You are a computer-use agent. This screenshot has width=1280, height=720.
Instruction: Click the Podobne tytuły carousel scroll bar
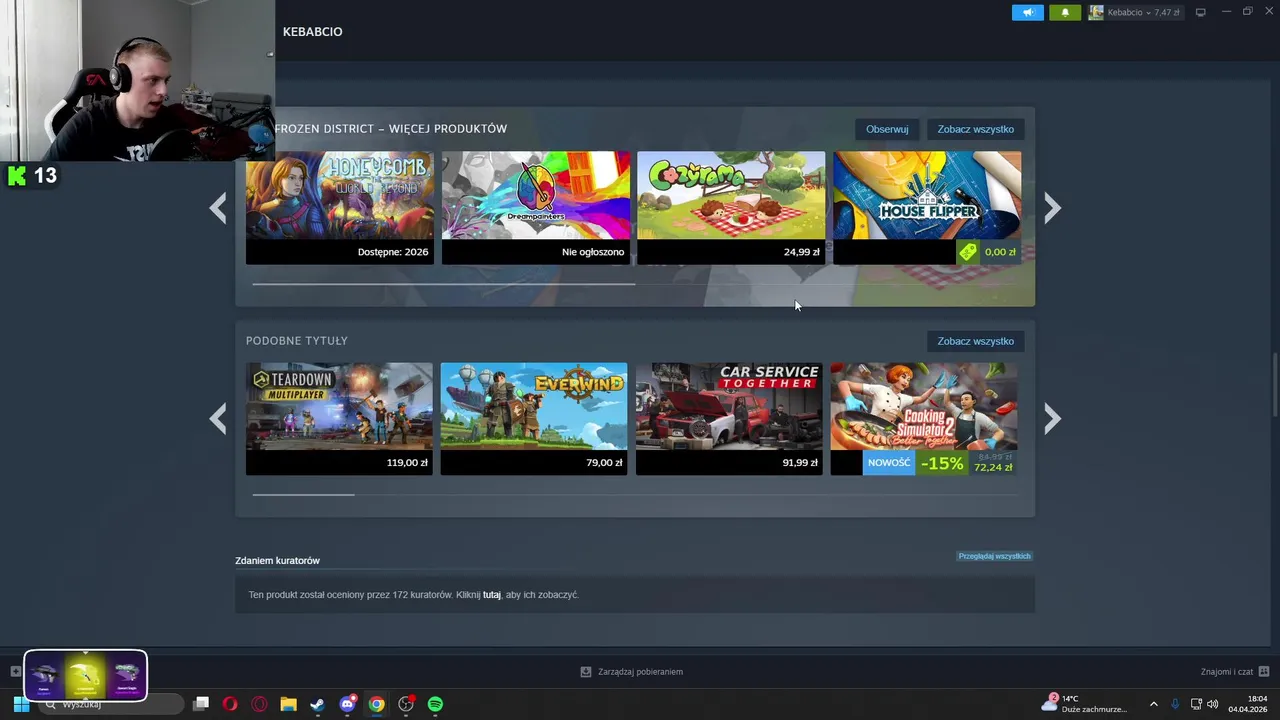(303, 494)
